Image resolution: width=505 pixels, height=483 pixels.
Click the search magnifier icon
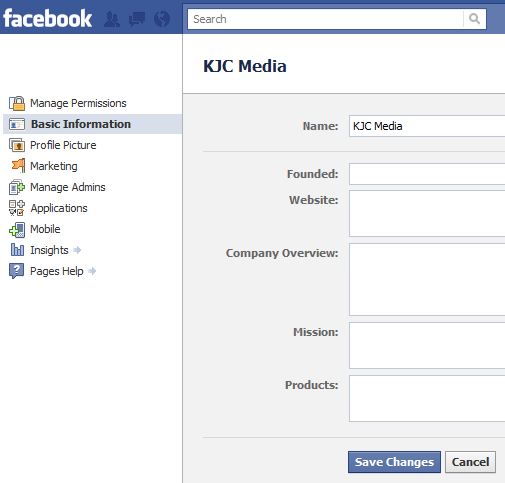[x=474, y=19]
